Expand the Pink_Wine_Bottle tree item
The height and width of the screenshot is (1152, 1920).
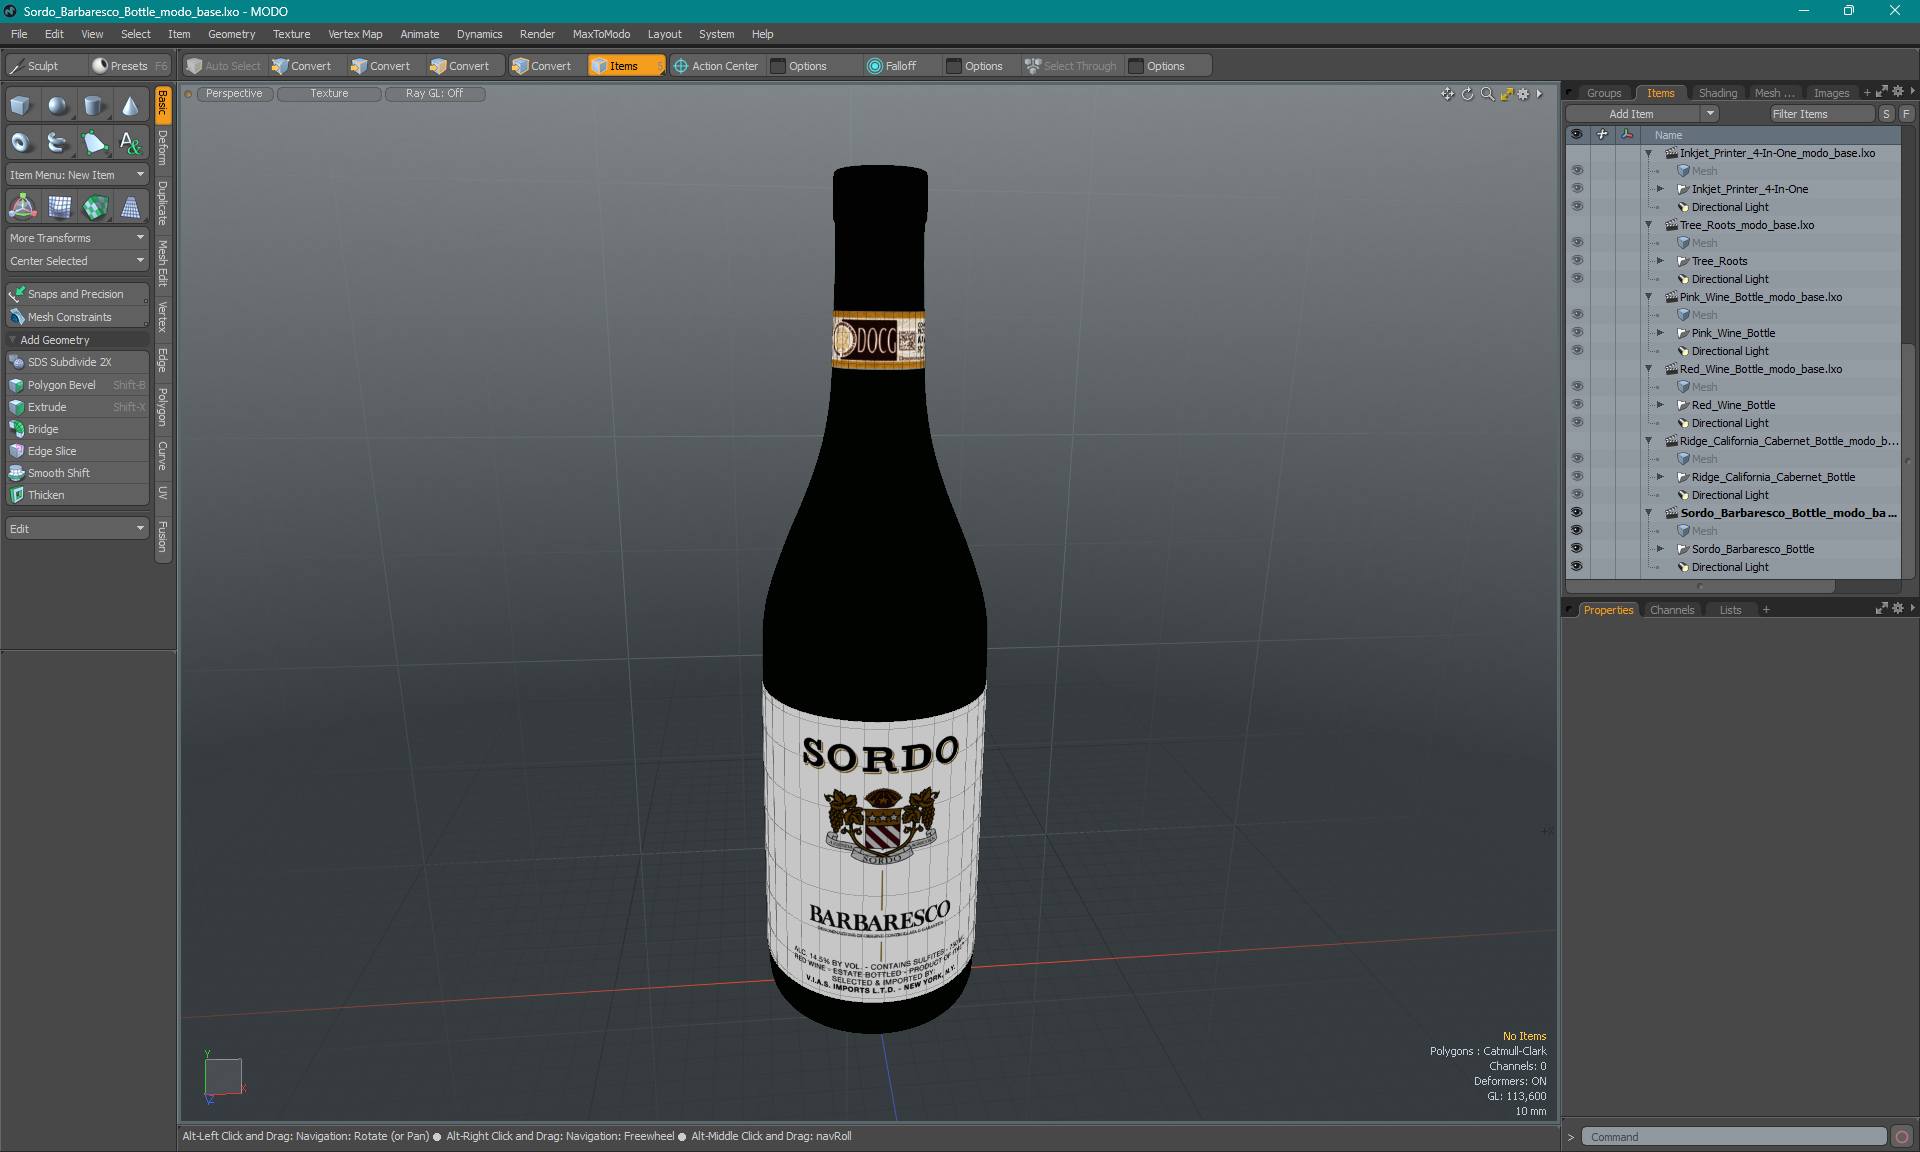tap(1660, 333)
